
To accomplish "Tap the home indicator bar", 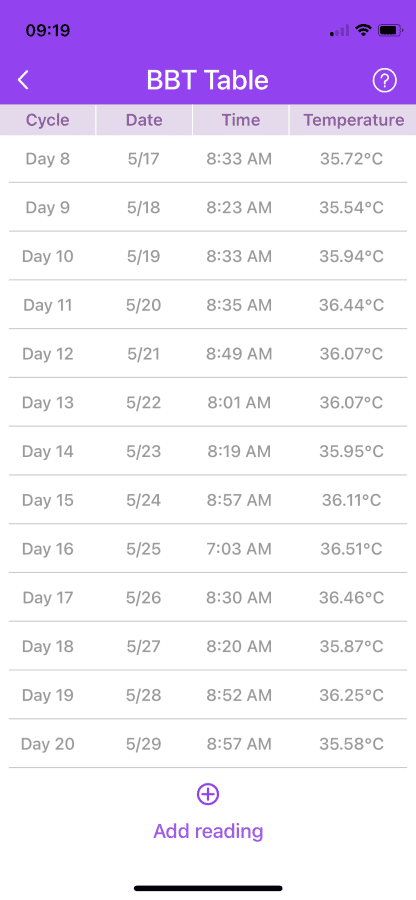I will click(208, 888).
